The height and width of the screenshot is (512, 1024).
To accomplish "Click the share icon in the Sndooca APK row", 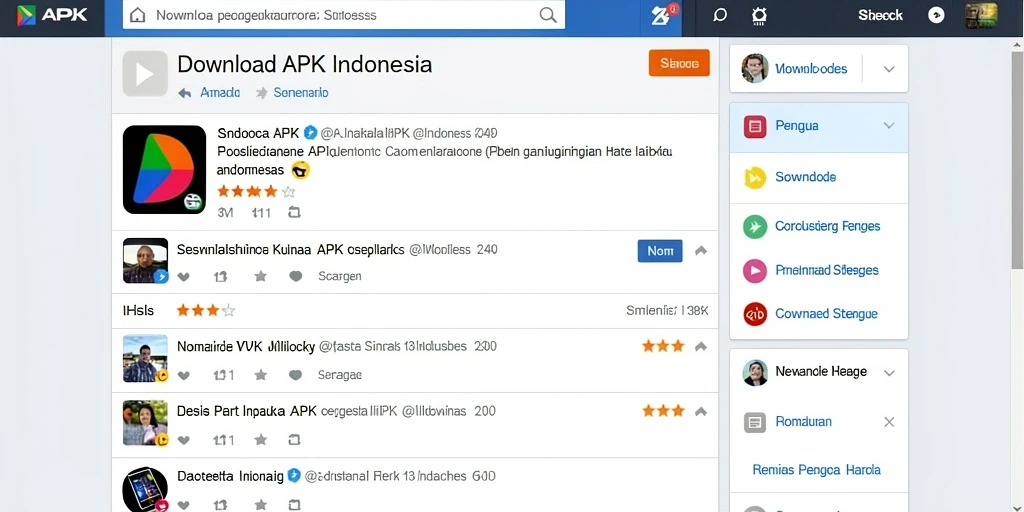I will coord(294,212).
